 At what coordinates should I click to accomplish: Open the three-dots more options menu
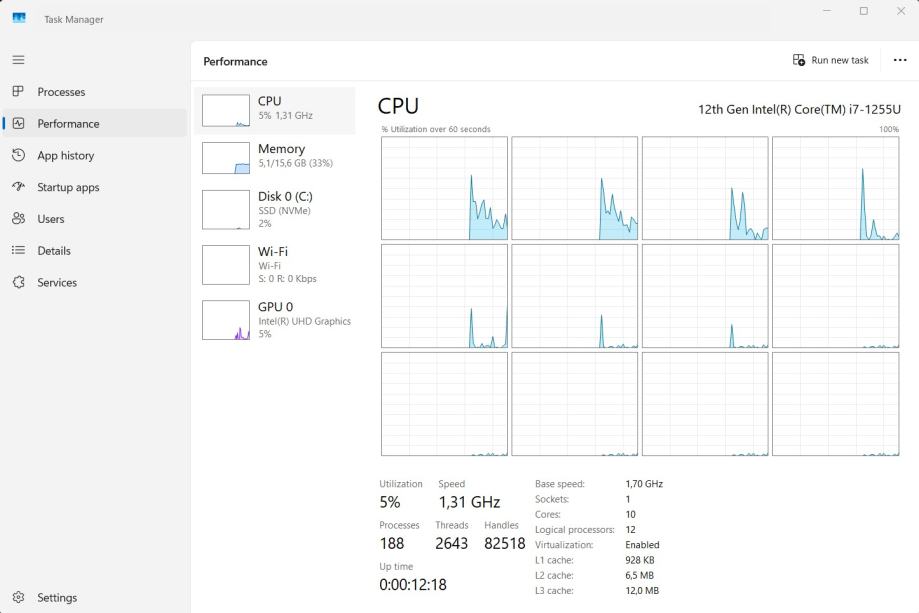click(x=899, y=60)
